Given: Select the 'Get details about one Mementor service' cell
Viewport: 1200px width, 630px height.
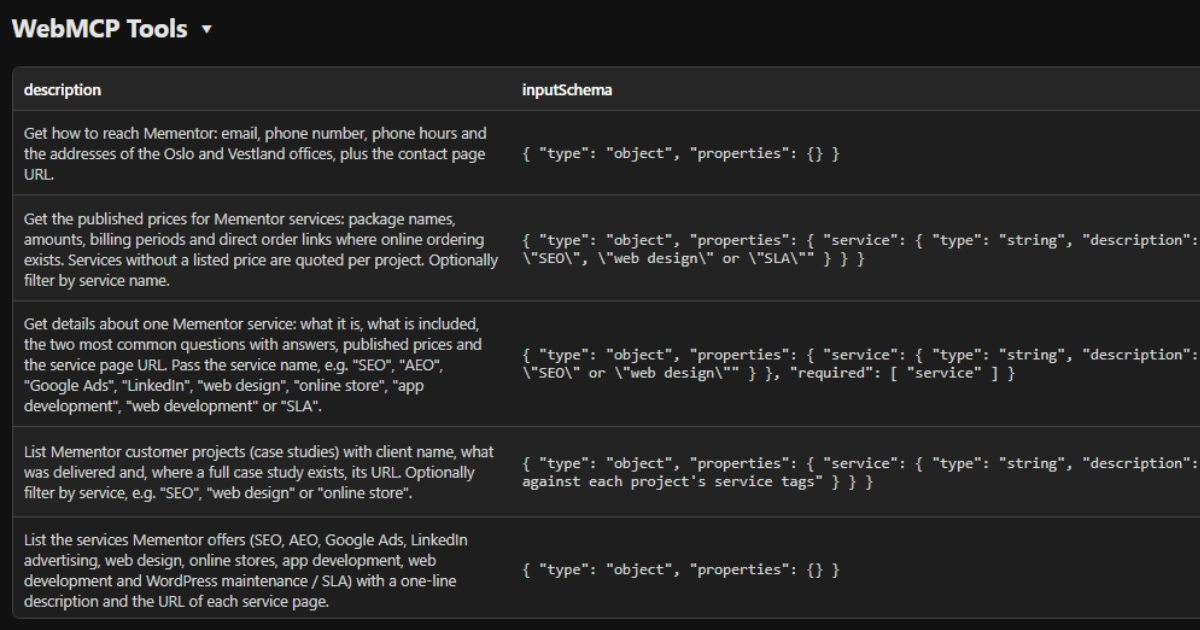Looking at the screenshot, I should click(x=261, y=364).
